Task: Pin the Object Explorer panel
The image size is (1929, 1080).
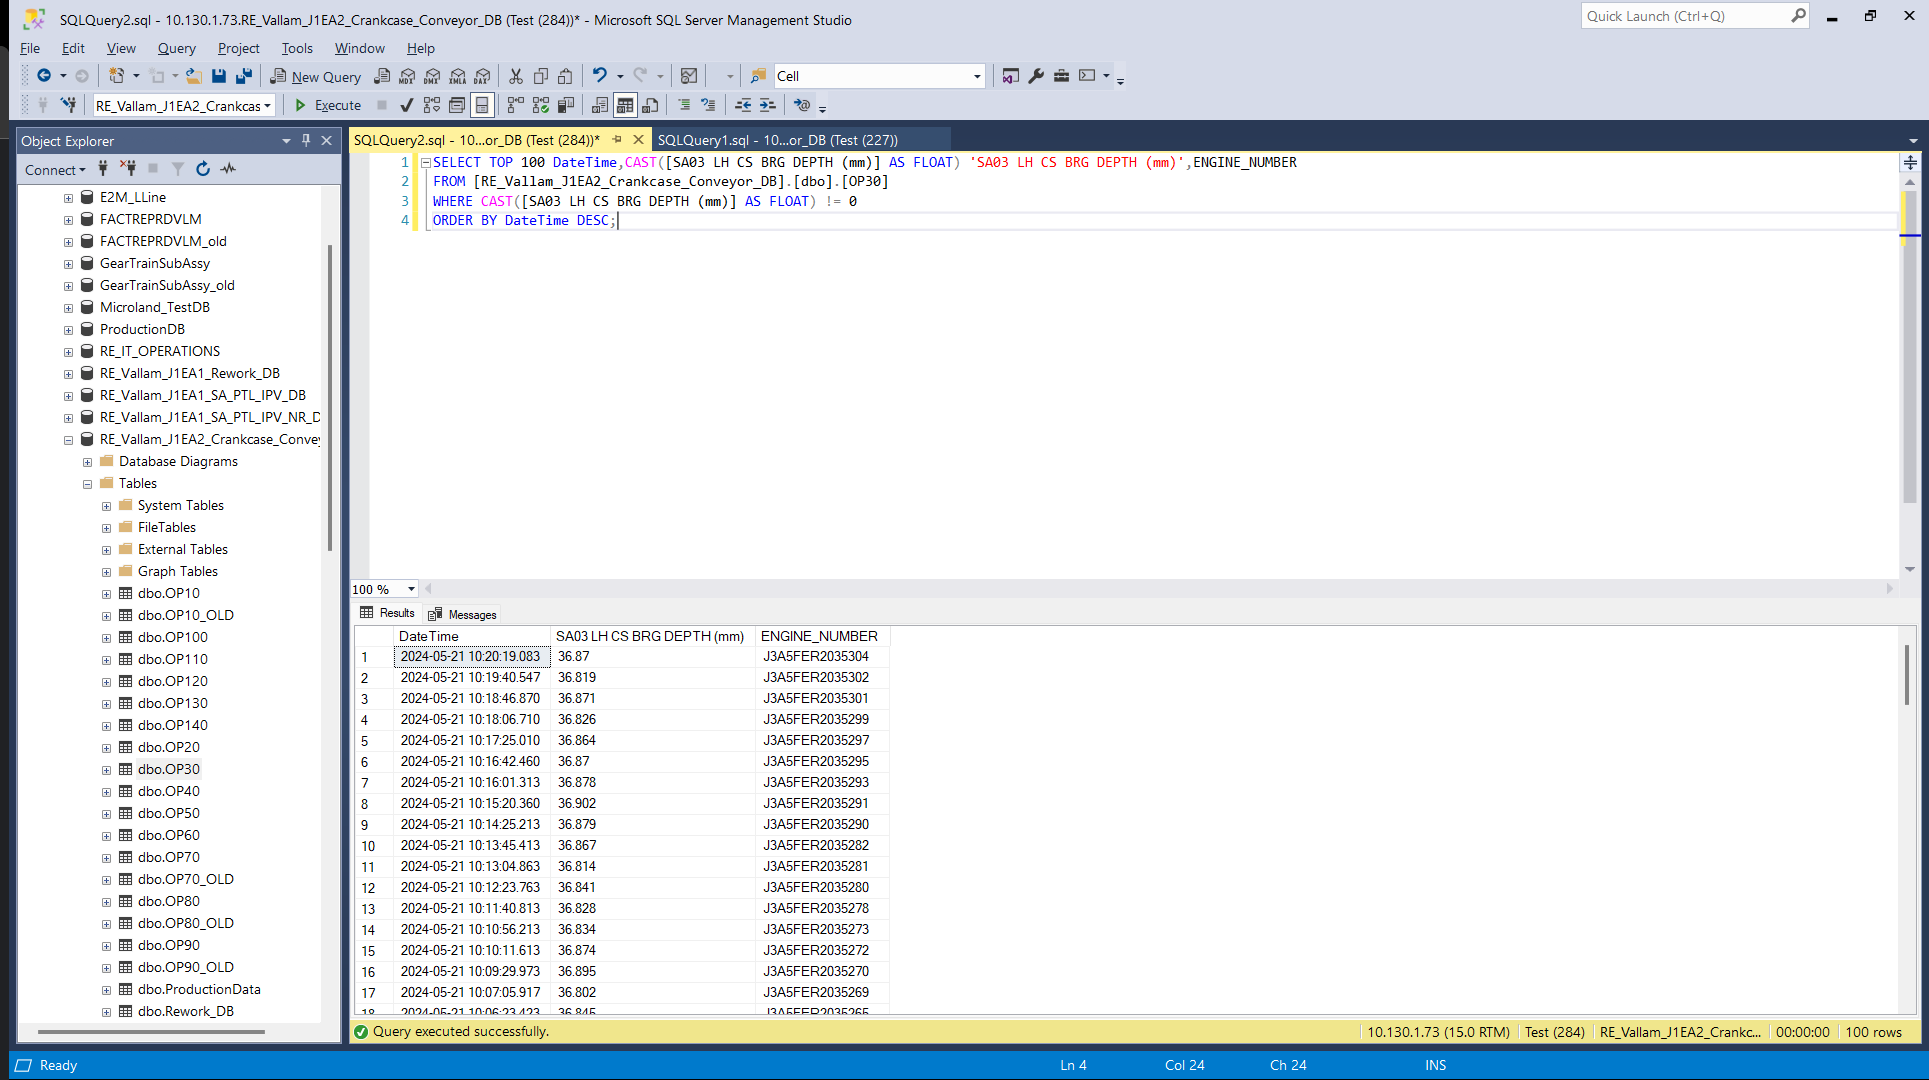Action: [306, 141]
